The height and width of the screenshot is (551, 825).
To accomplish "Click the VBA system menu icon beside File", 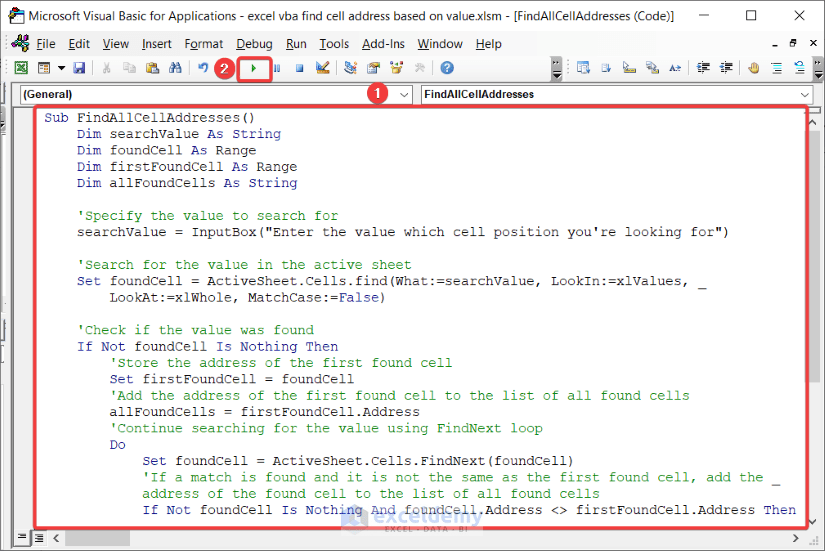I will tap(20, 43).
